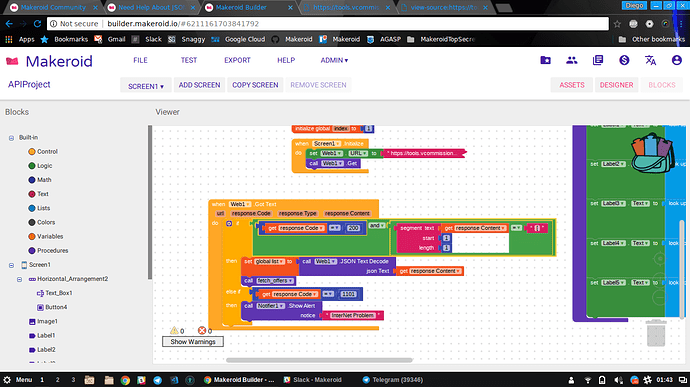690x387 pixels.
Task: Open the SCREEN1 dropdown
Action: (x=146, y=85)
